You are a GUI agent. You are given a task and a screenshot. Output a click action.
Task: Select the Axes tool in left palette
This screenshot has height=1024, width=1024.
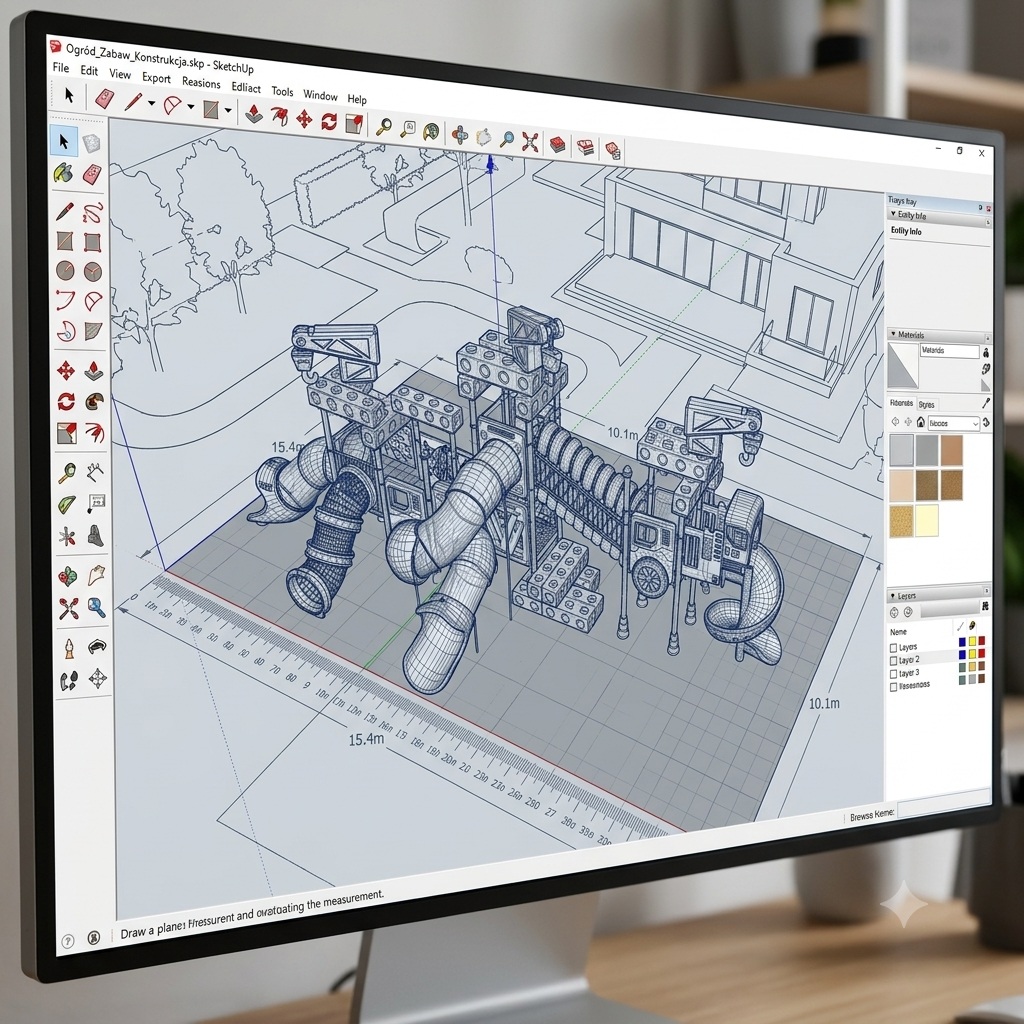[x=67, y=537]
